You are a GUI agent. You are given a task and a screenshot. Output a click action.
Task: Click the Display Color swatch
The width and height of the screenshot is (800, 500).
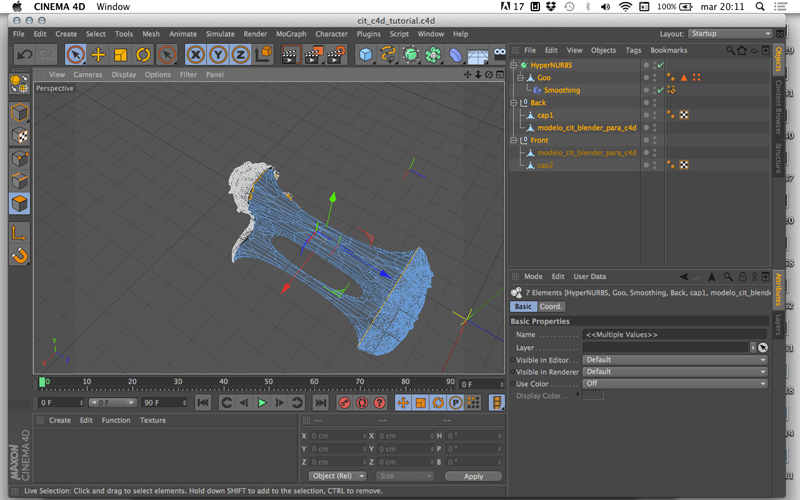[x=593, y=396]
